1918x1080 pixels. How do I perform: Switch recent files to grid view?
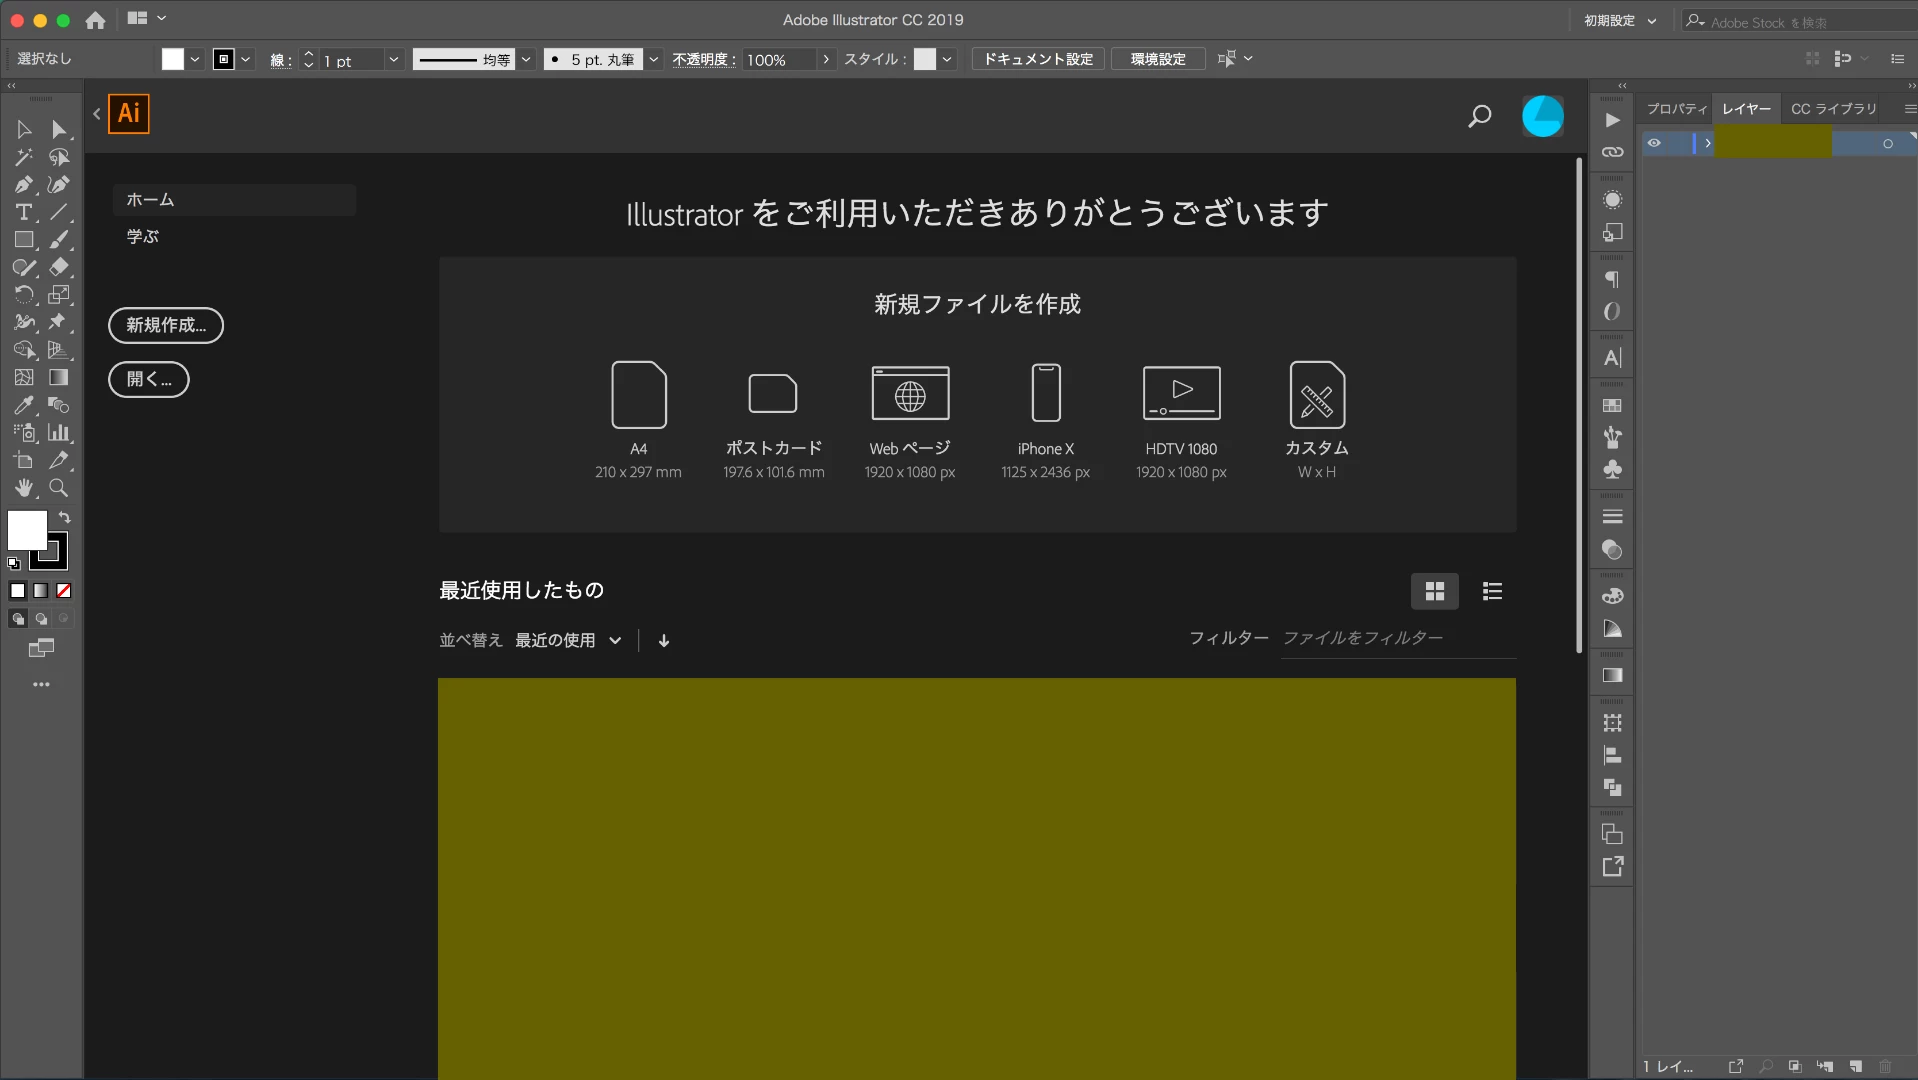tap(1434, 591)
